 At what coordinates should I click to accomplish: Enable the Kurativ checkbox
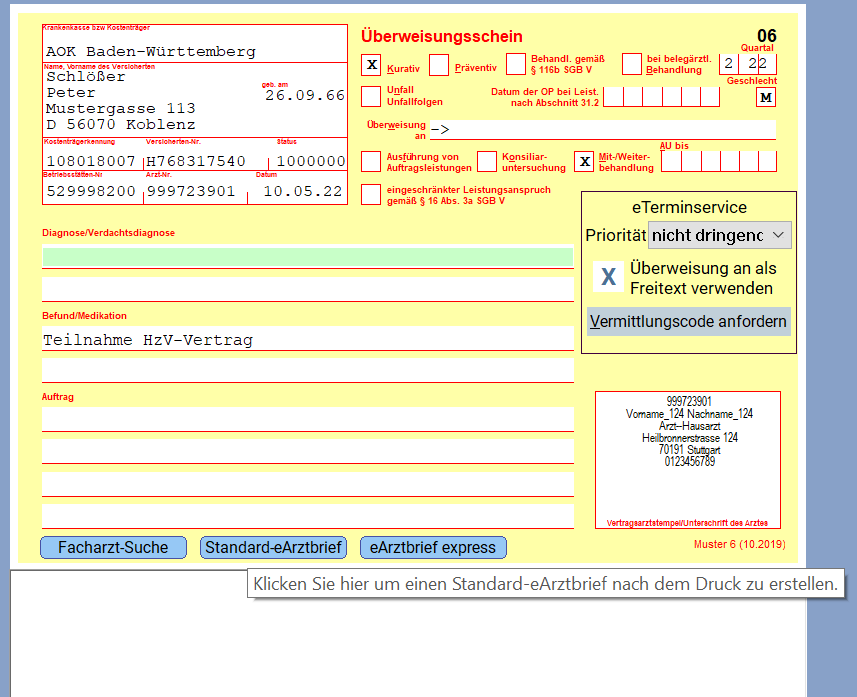point(371,65)
